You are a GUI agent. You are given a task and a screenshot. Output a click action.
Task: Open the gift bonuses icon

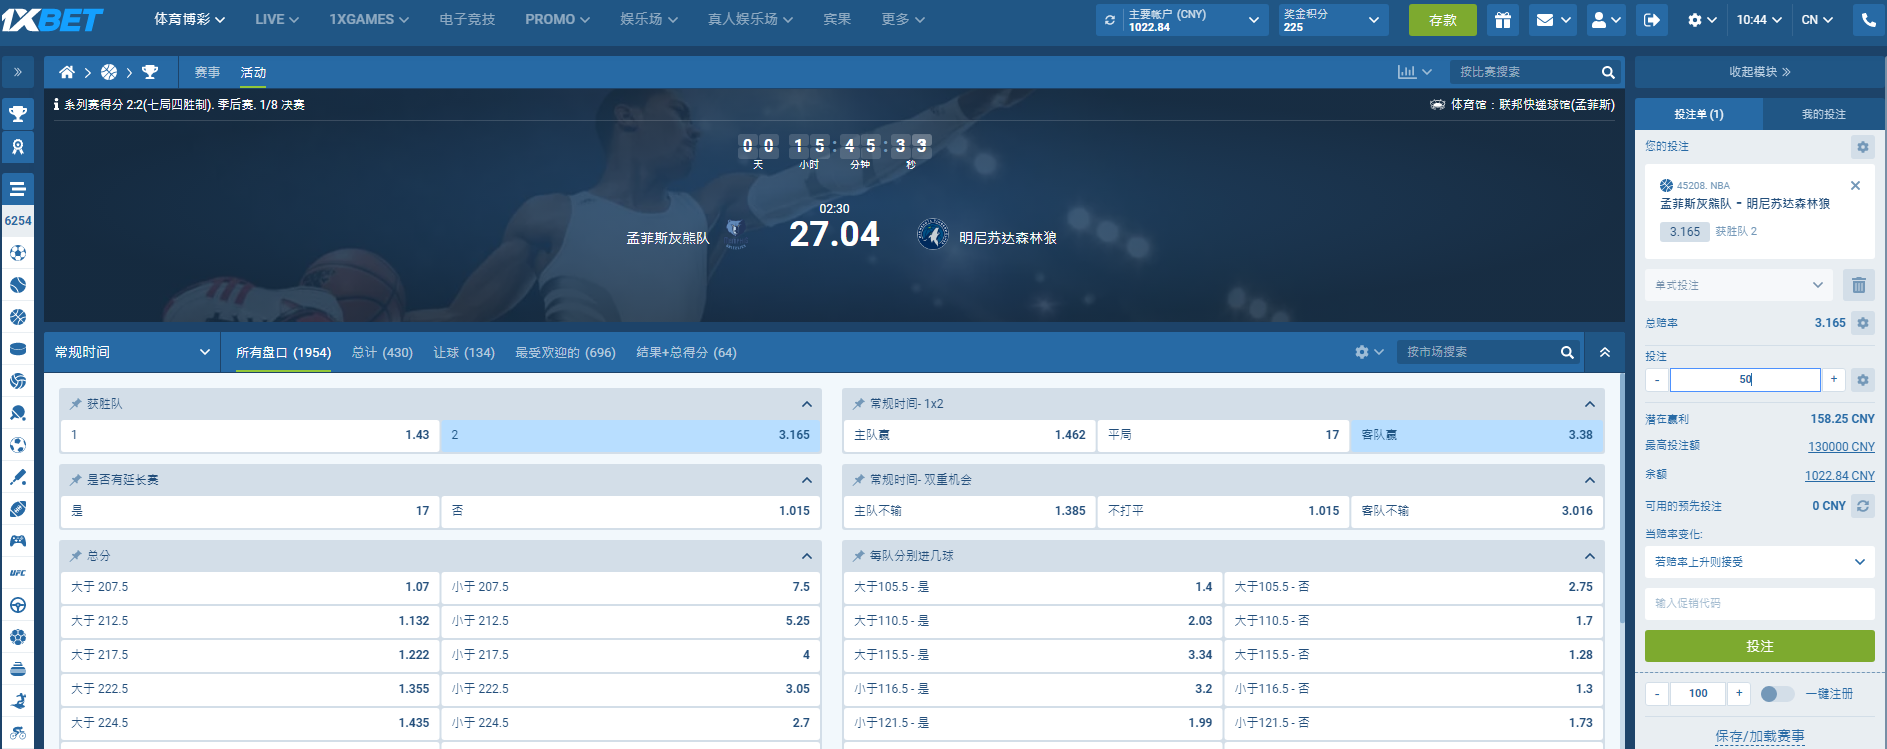tap(1502, 20)
